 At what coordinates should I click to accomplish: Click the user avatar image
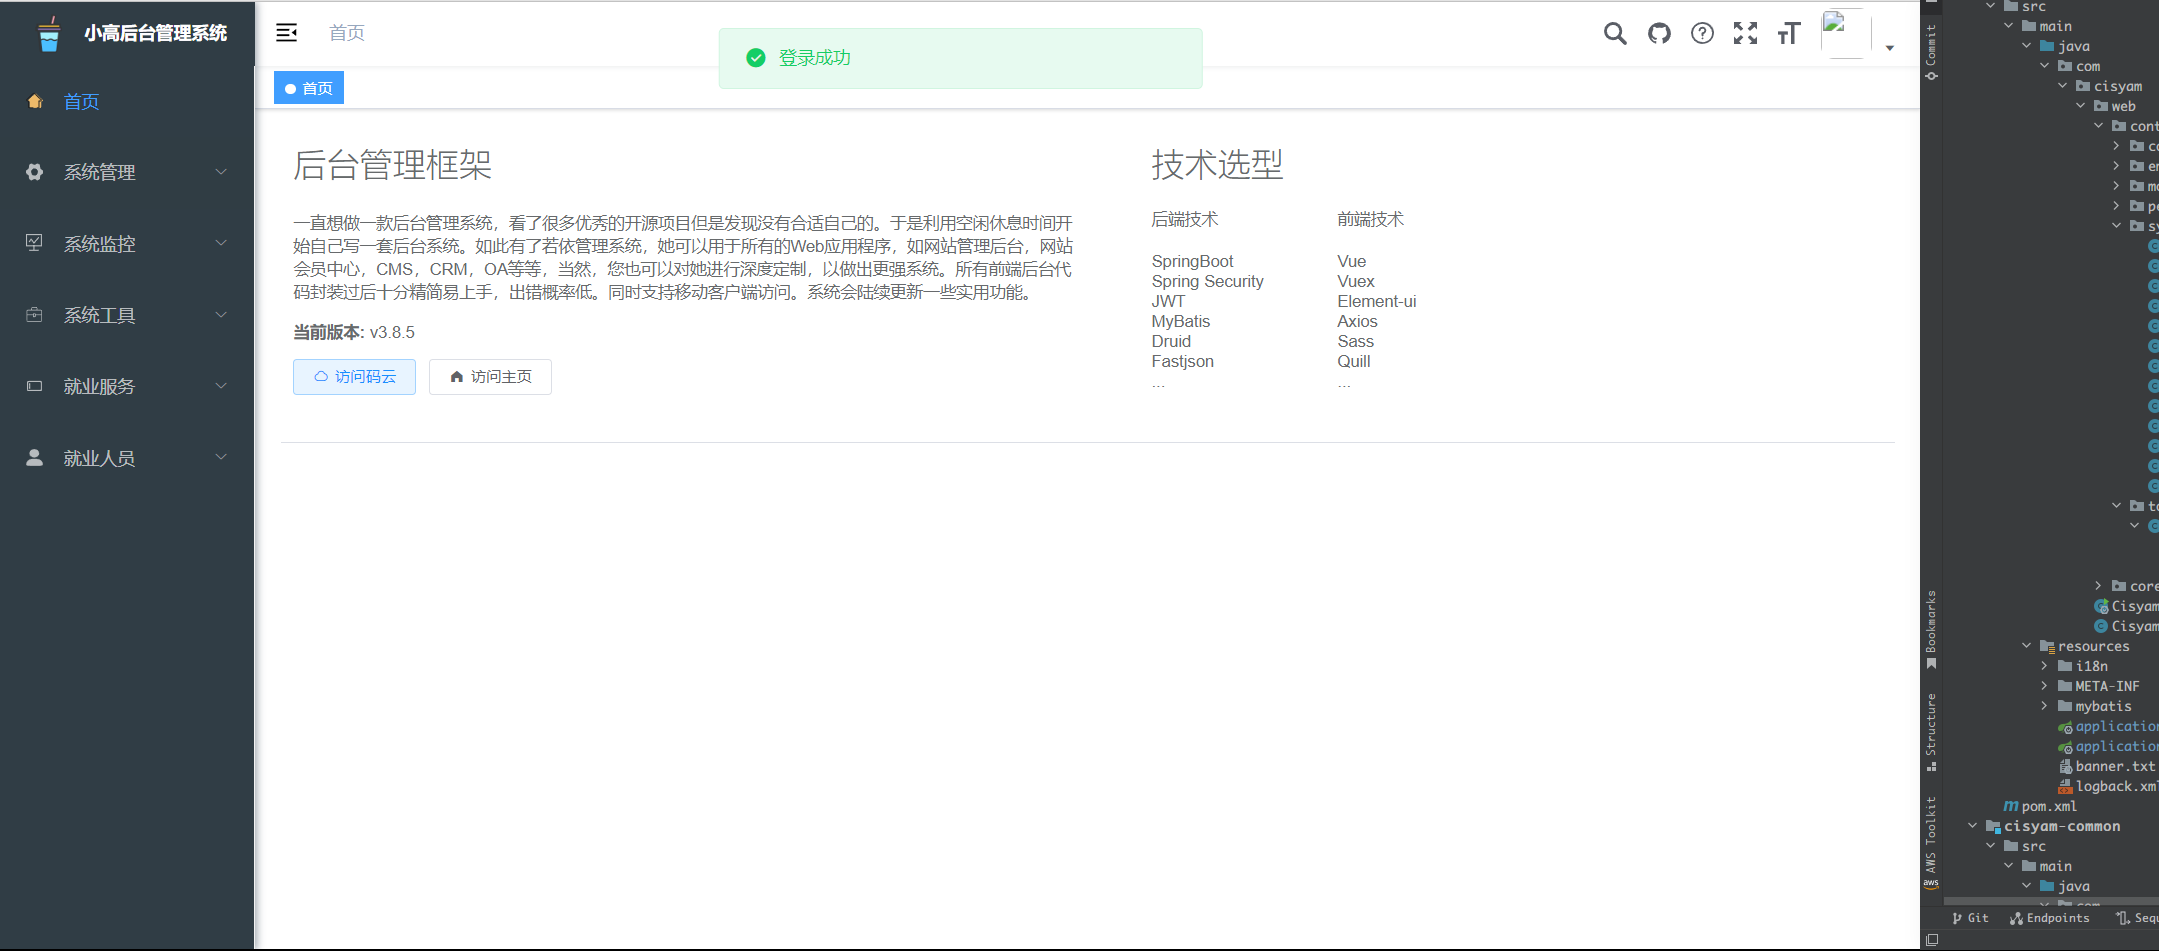click(1845, 34)
